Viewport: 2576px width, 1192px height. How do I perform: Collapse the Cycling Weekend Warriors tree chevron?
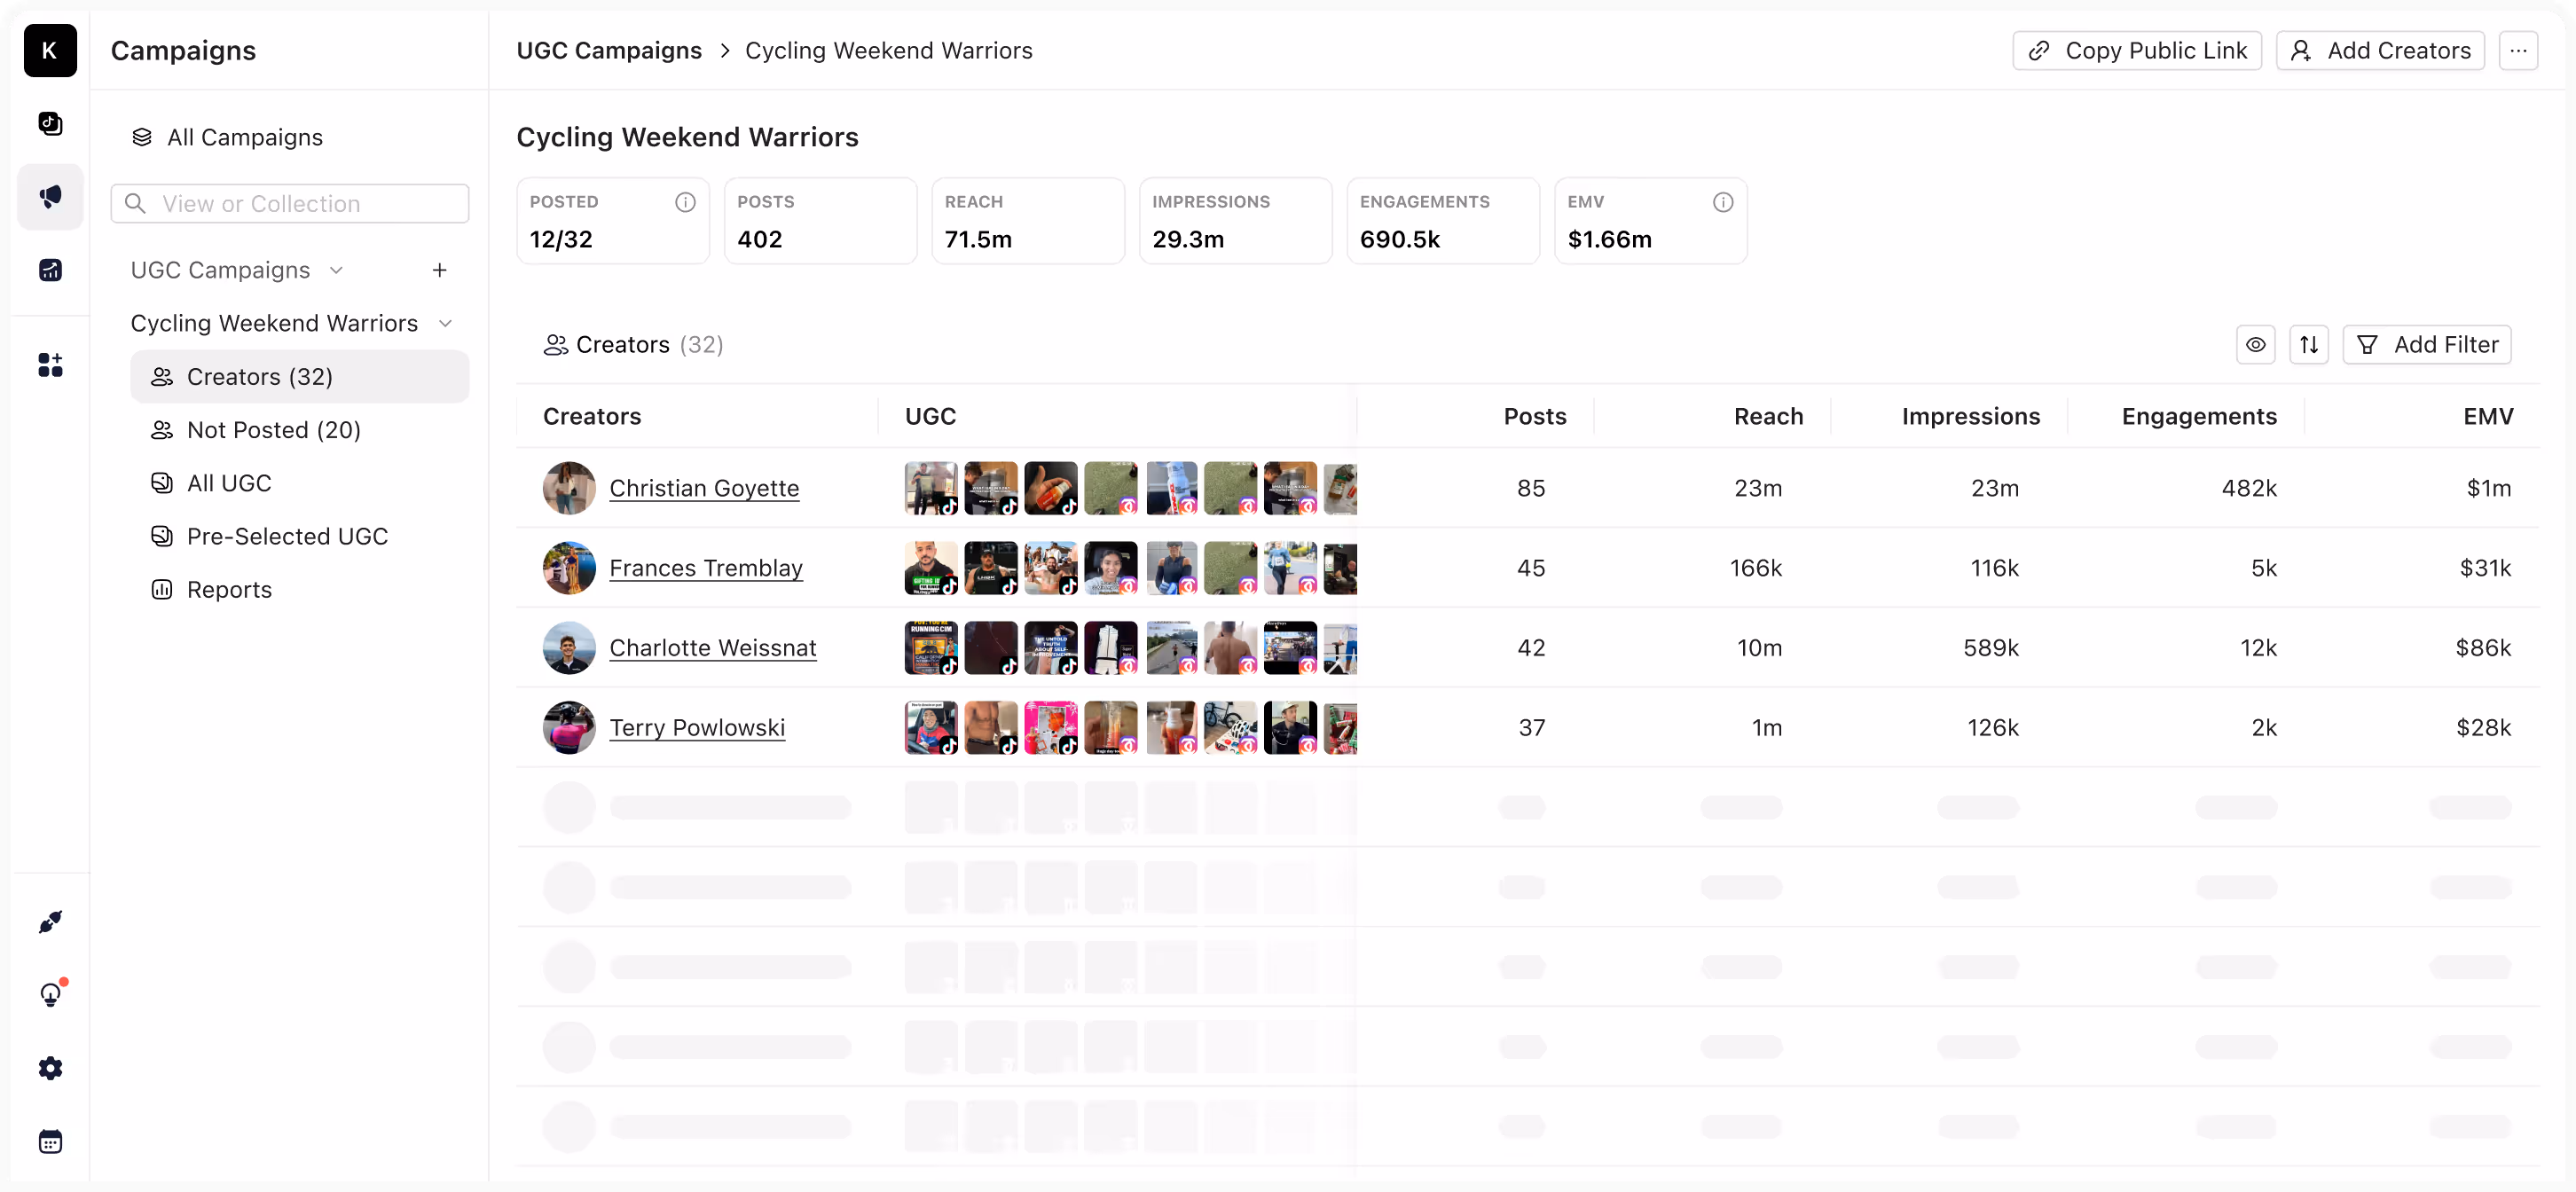click(446, 323)
